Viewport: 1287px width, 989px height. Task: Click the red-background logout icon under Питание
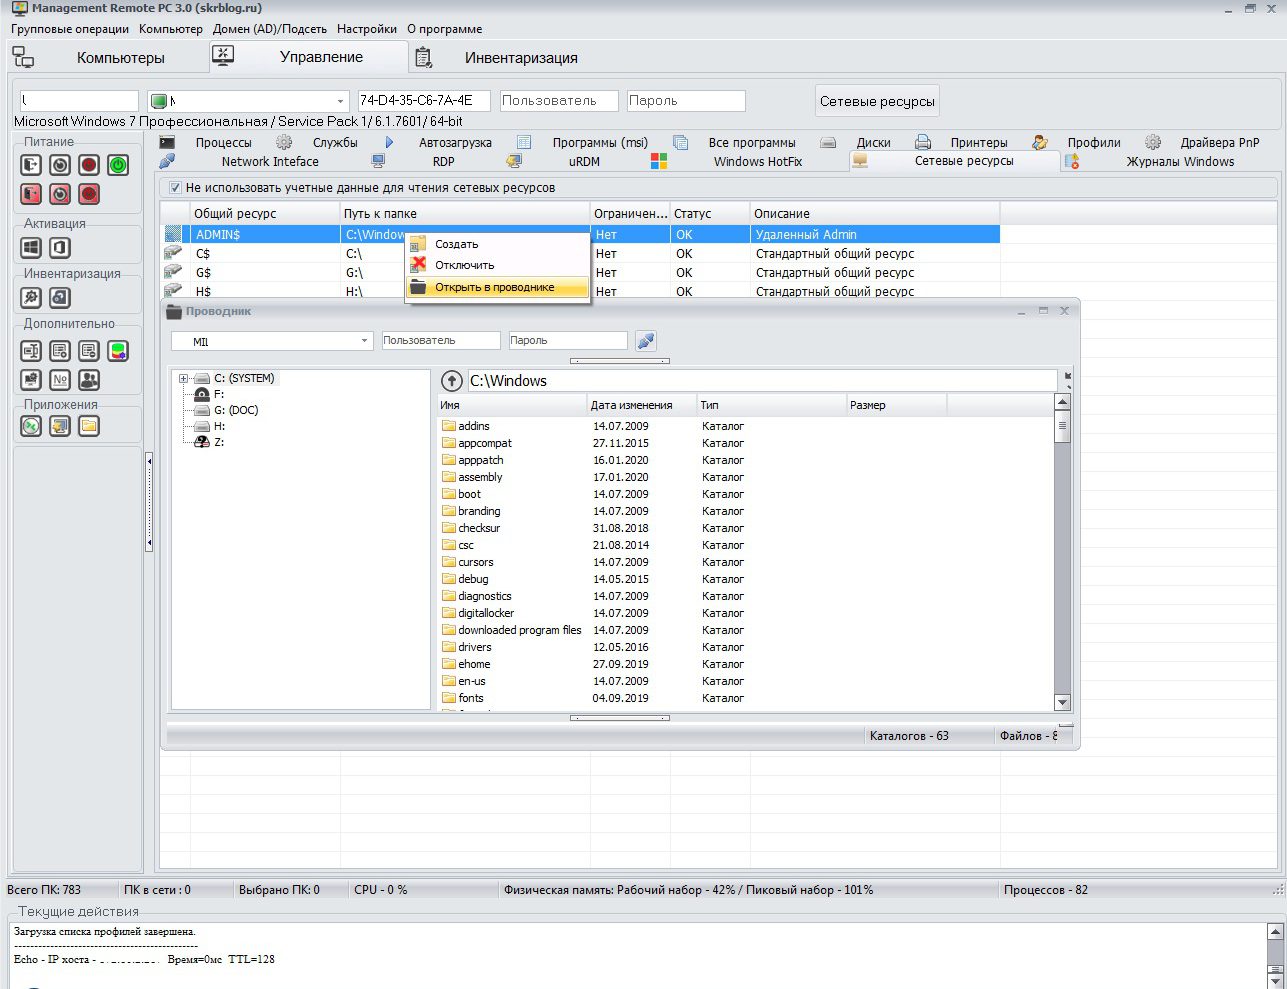coord(31,194)
